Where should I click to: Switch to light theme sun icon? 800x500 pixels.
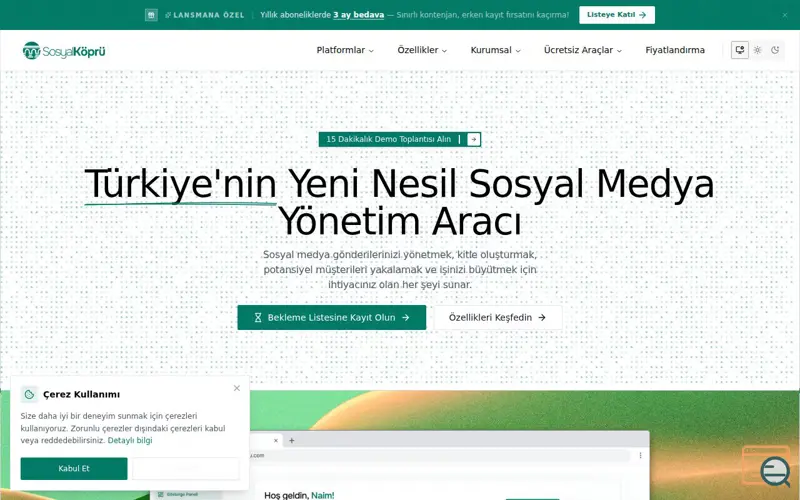click(757, 50)
